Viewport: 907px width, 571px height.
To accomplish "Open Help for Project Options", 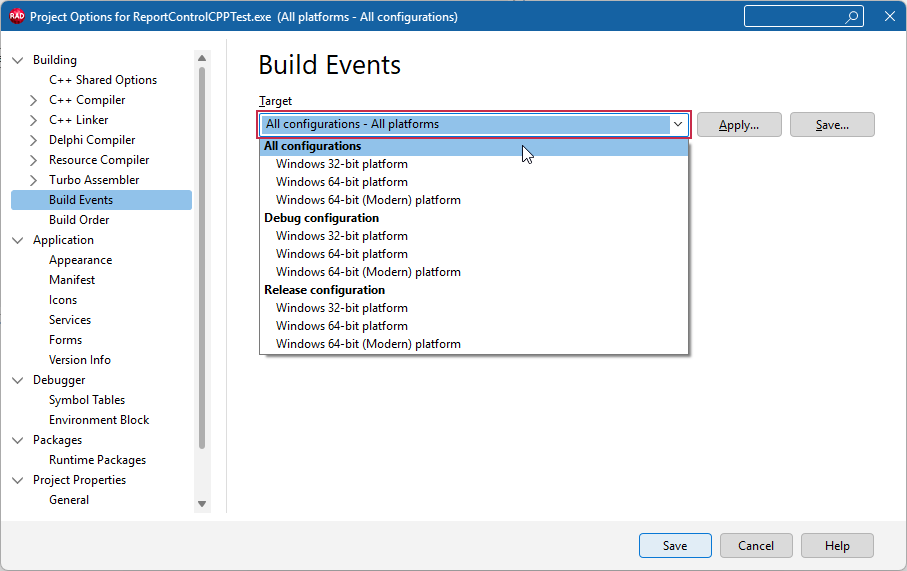I will click(837, 546).
